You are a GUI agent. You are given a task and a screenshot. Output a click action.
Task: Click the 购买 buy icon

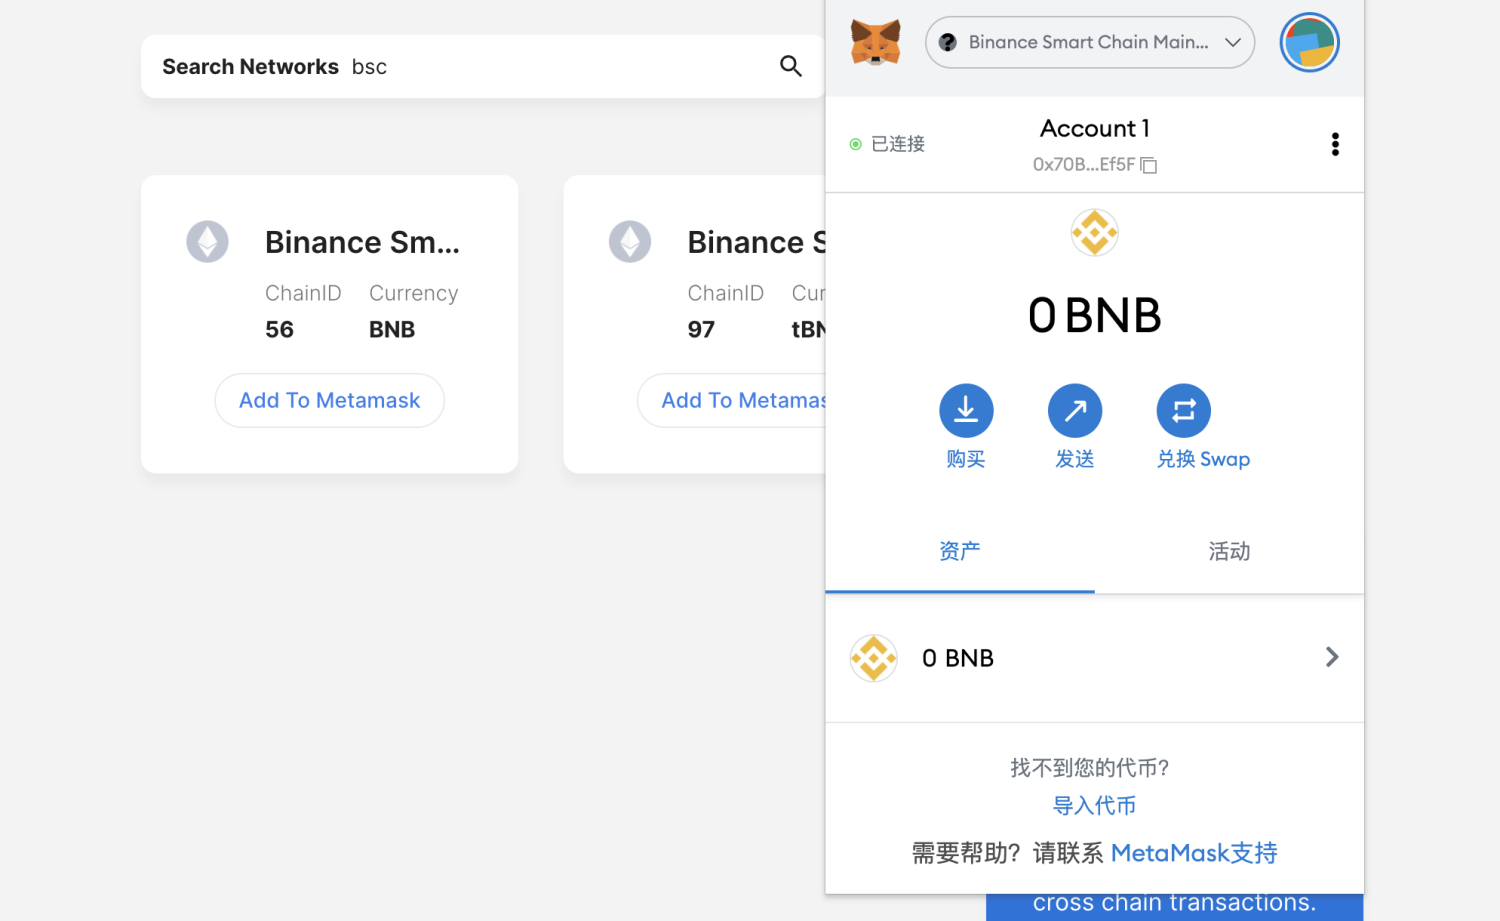(966, 411)
